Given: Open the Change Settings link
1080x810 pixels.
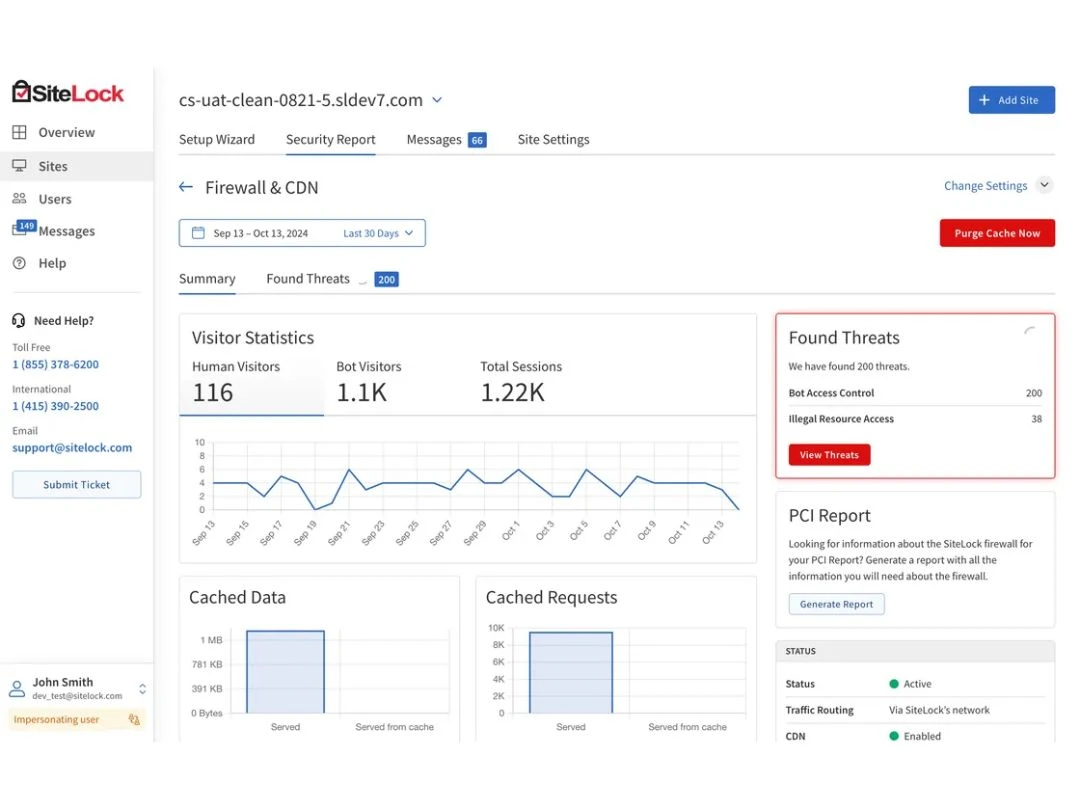Looking at the screenshot, I should 985,186.
